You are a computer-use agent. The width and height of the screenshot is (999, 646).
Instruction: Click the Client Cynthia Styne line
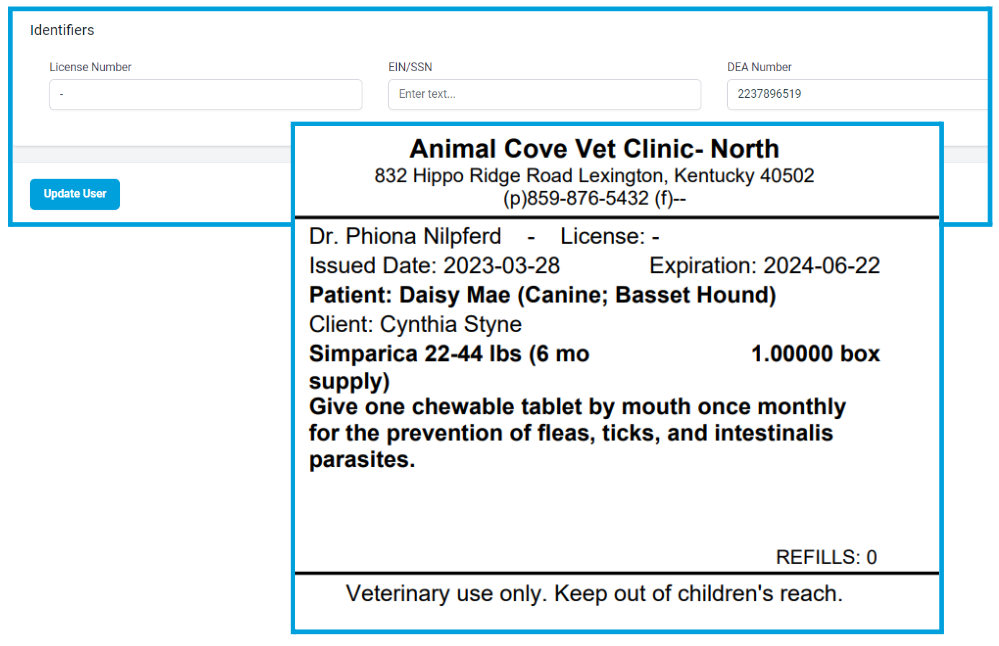(415, 324)
